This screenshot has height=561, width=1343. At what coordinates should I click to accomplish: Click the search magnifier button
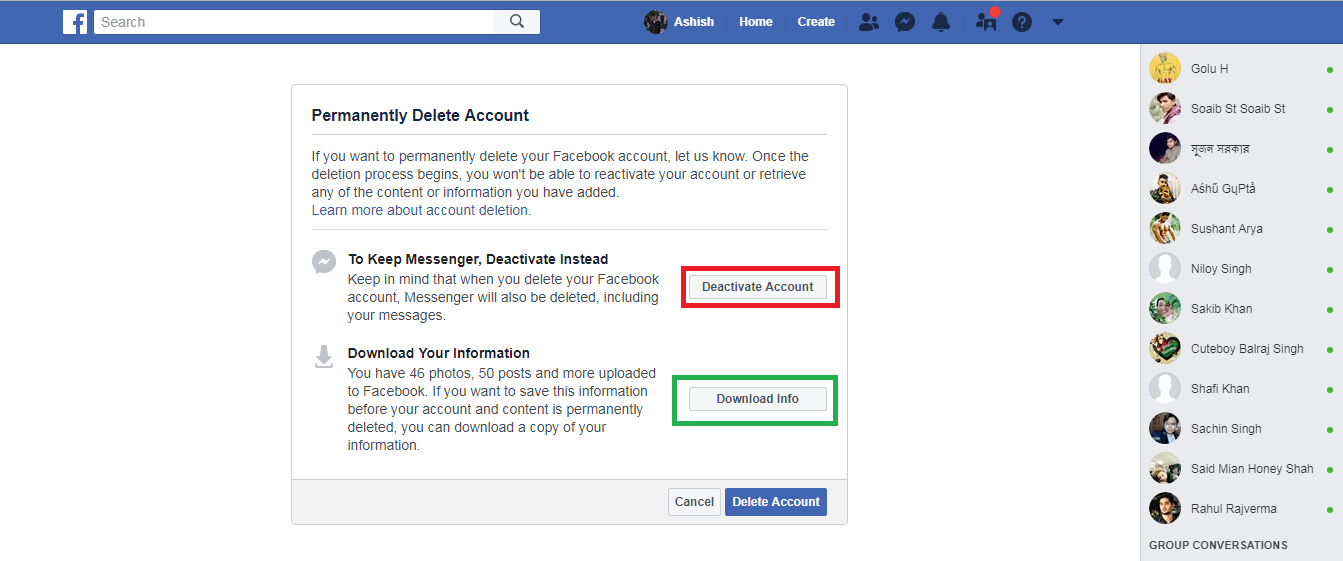point(517,22)
